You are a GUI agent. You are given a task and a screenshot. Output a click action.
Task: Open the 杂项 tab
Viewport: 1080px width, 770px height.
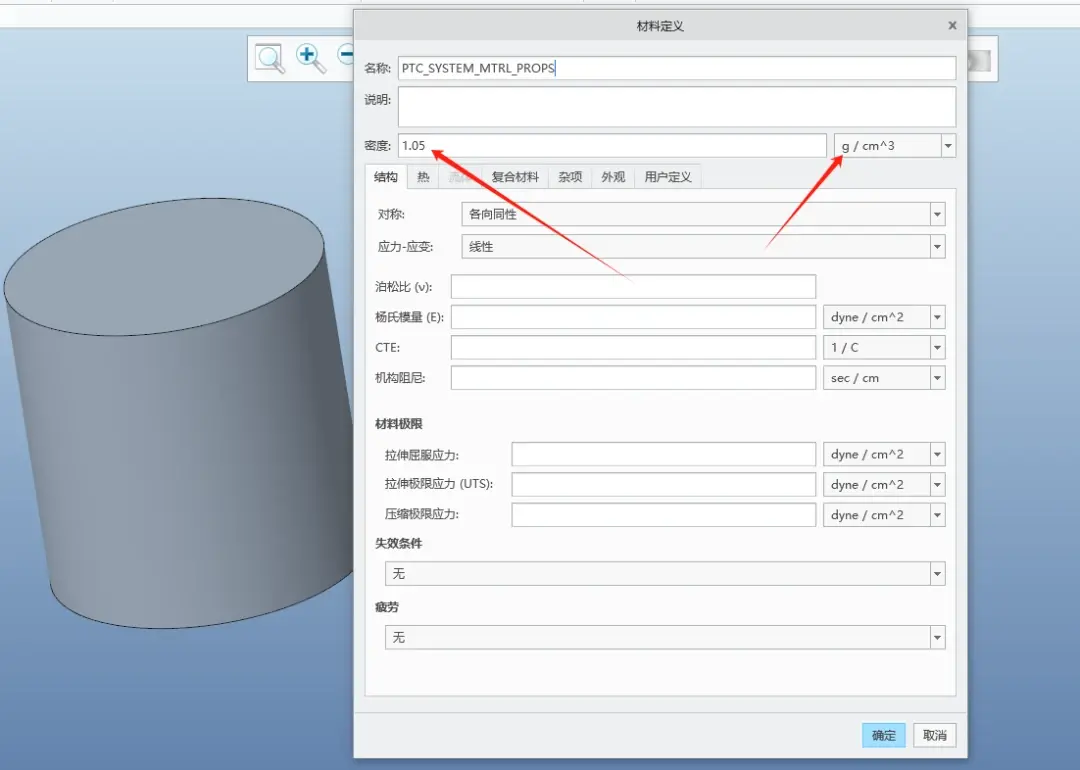(x=570, y=177)
